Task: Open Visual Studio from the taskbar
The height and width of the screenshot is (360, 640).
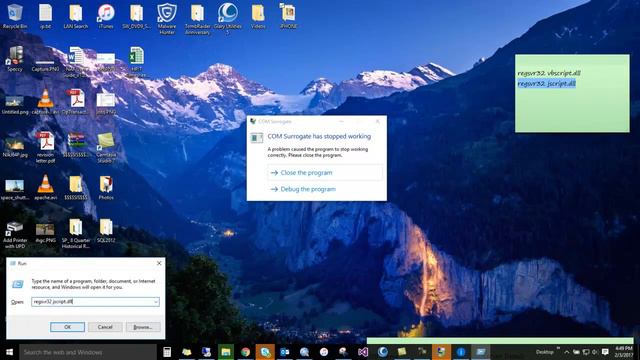Action: coord(363,352)
